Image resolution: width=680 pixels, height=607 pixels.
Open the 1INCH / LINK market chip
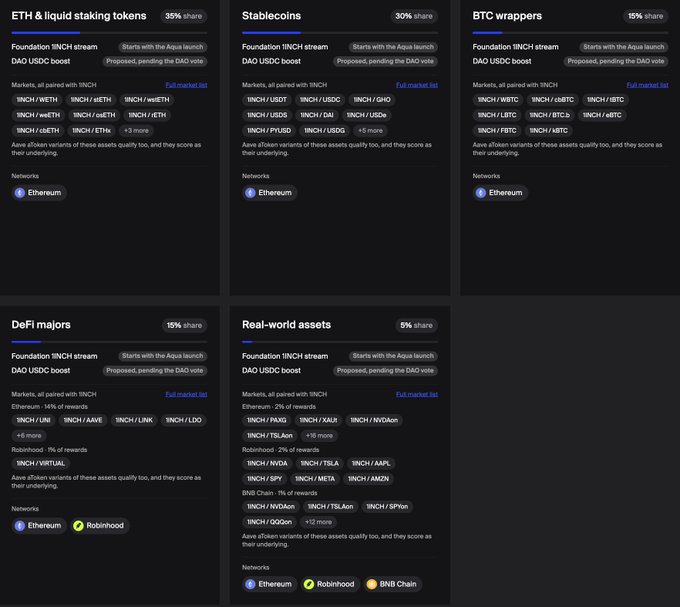tap(134, 420)
